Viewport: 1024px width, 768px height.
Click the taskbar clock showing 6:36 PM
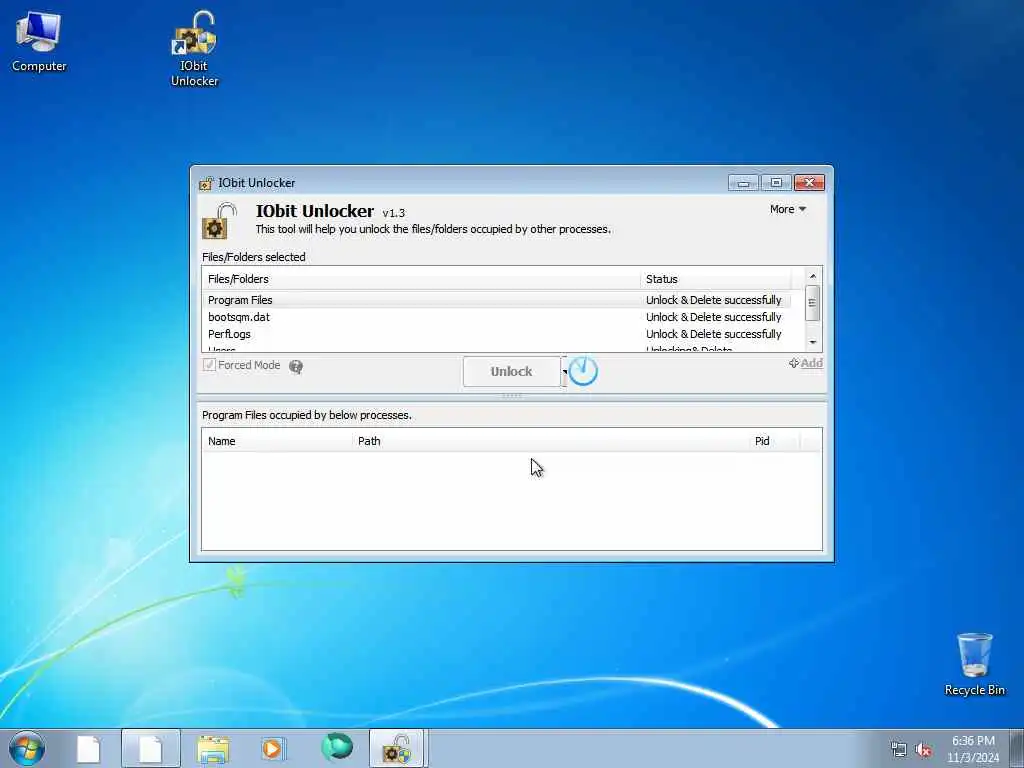tap(973, 749)
